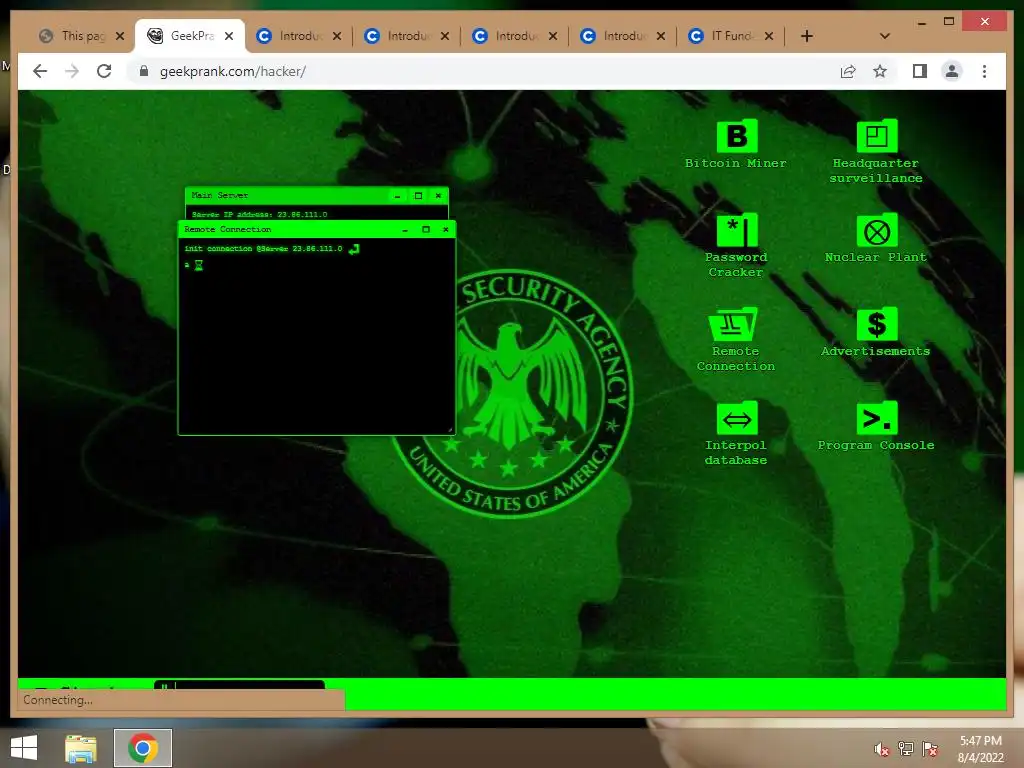The width and height of the screenshot is (1024, 768).
Task: Launch the Password Cracker icon
Action: 736,246
